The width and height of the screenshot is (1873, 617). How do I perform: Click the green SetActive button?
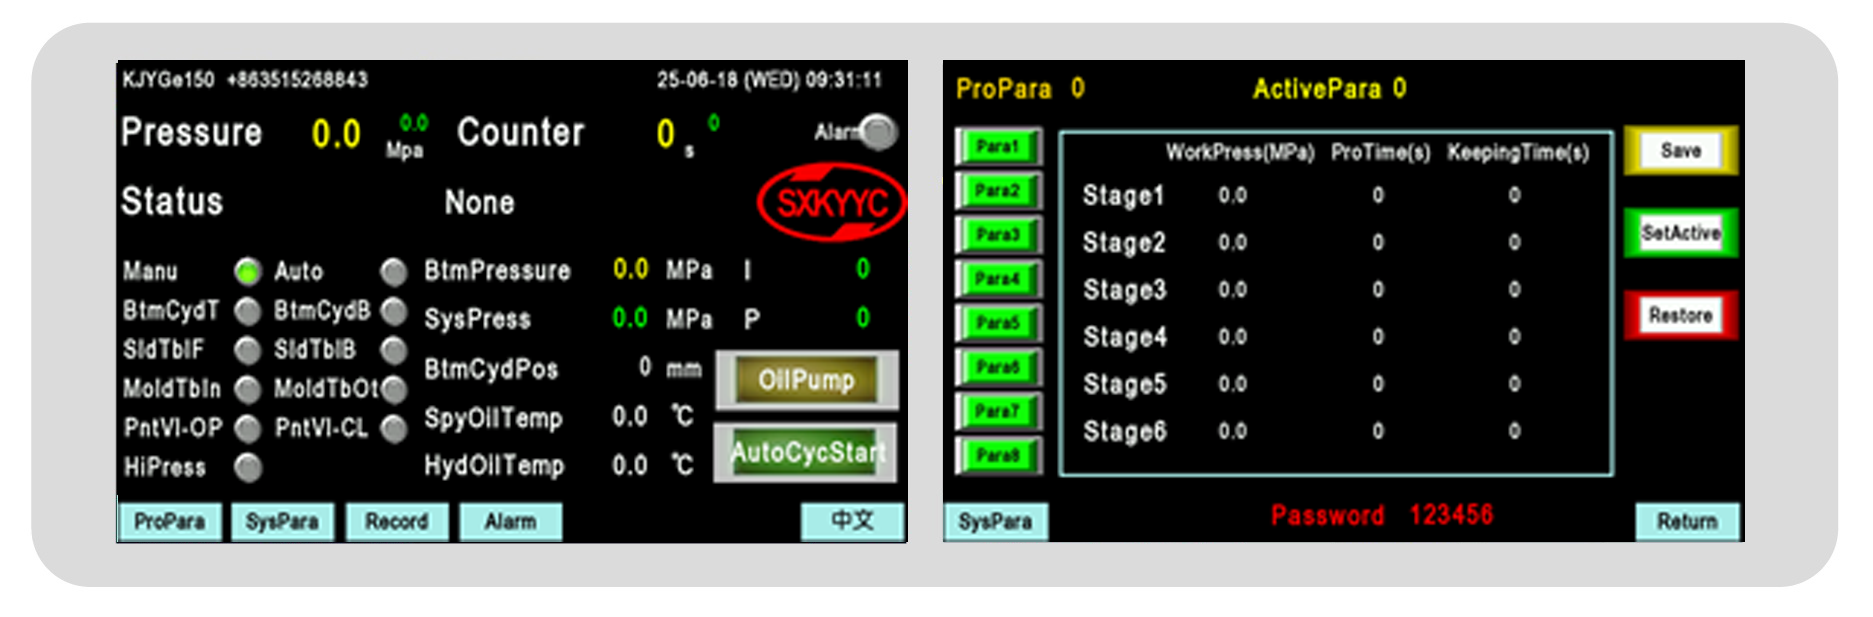tap(1680, 233)
